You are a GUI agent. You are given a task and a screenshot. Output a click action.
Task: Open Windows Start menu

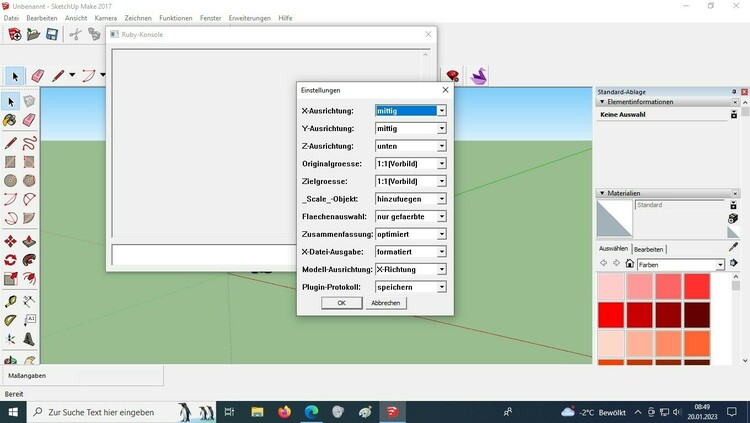point(13,412)
